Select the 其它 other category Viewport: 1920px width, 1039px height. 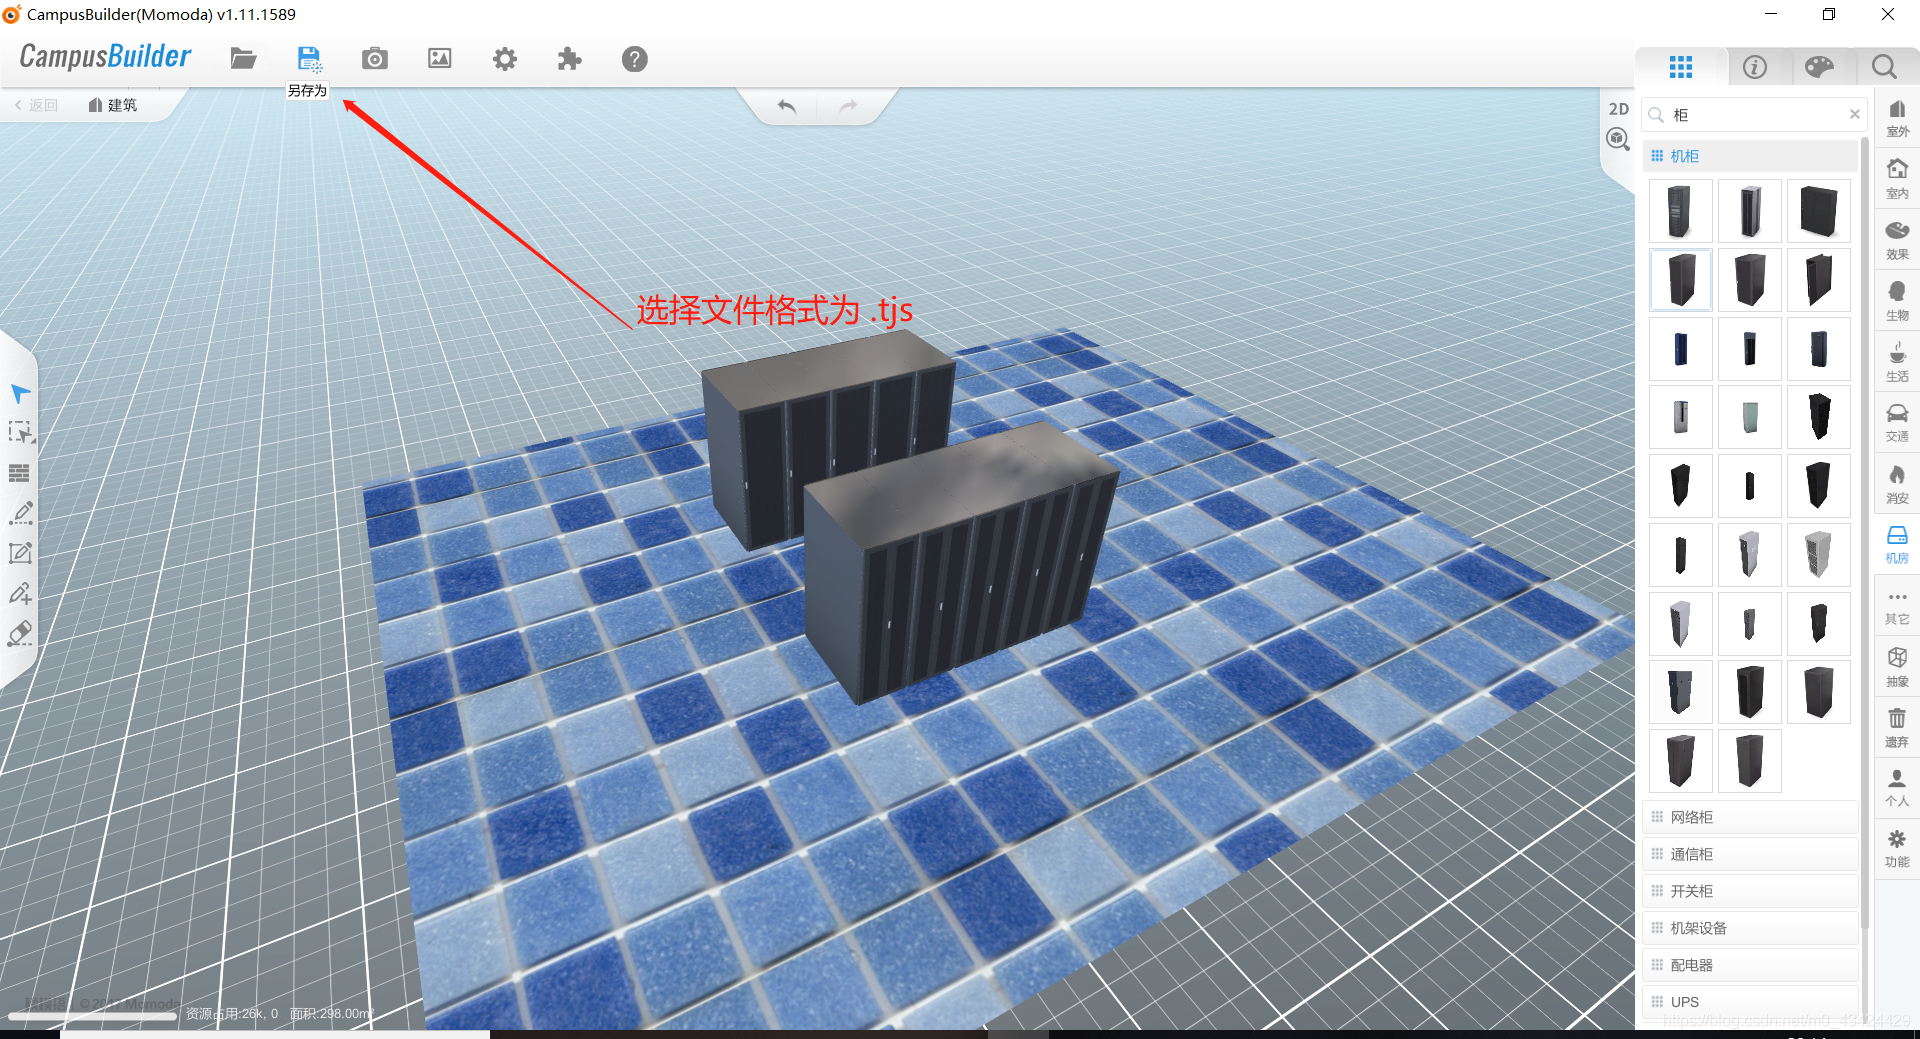click(x=1897, y=607)
